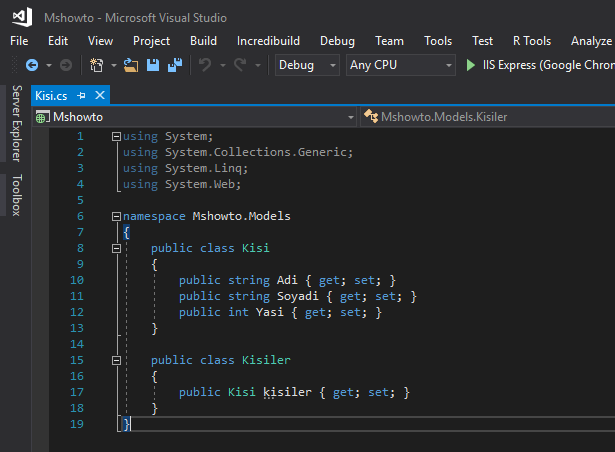This screenshot has height=452, width=615.
Task: Open the Debug menu
Action: pos(337,41)
